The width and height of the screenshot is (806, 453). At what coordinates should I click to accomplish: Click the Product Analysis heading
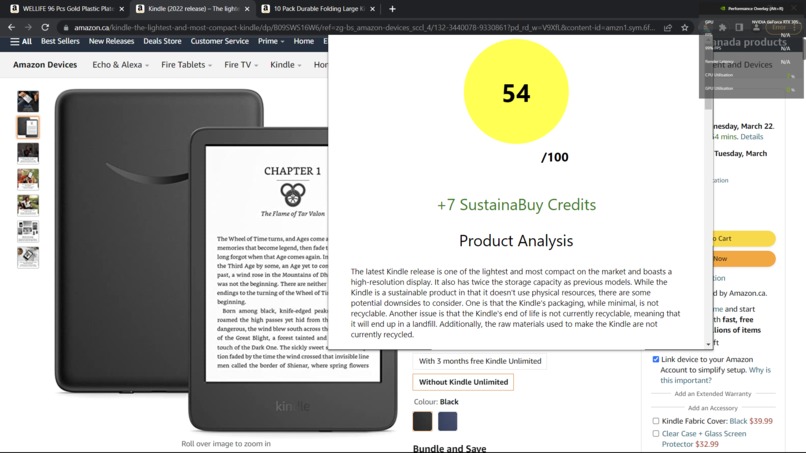516,241
